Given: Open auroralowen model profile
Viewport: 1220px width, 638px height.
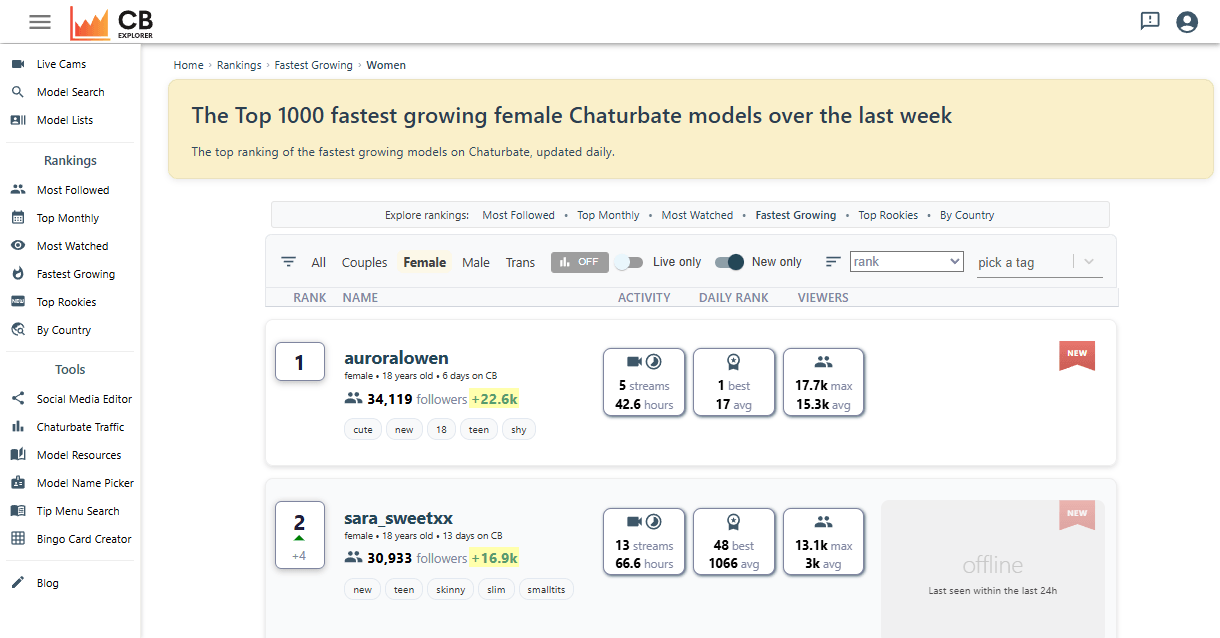Looking at the screenshot, I should pos(396,358).
